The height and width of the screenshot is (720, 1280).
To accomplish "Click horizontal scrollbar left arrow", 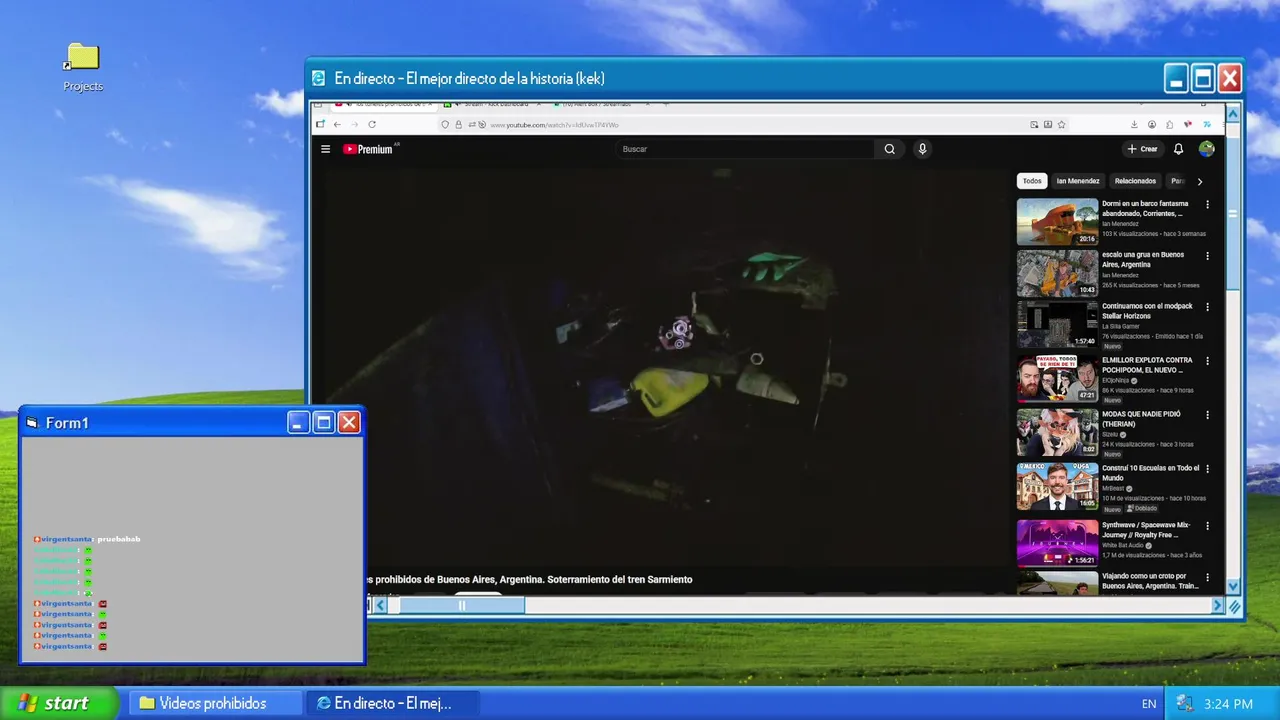I will pos(380,605).
